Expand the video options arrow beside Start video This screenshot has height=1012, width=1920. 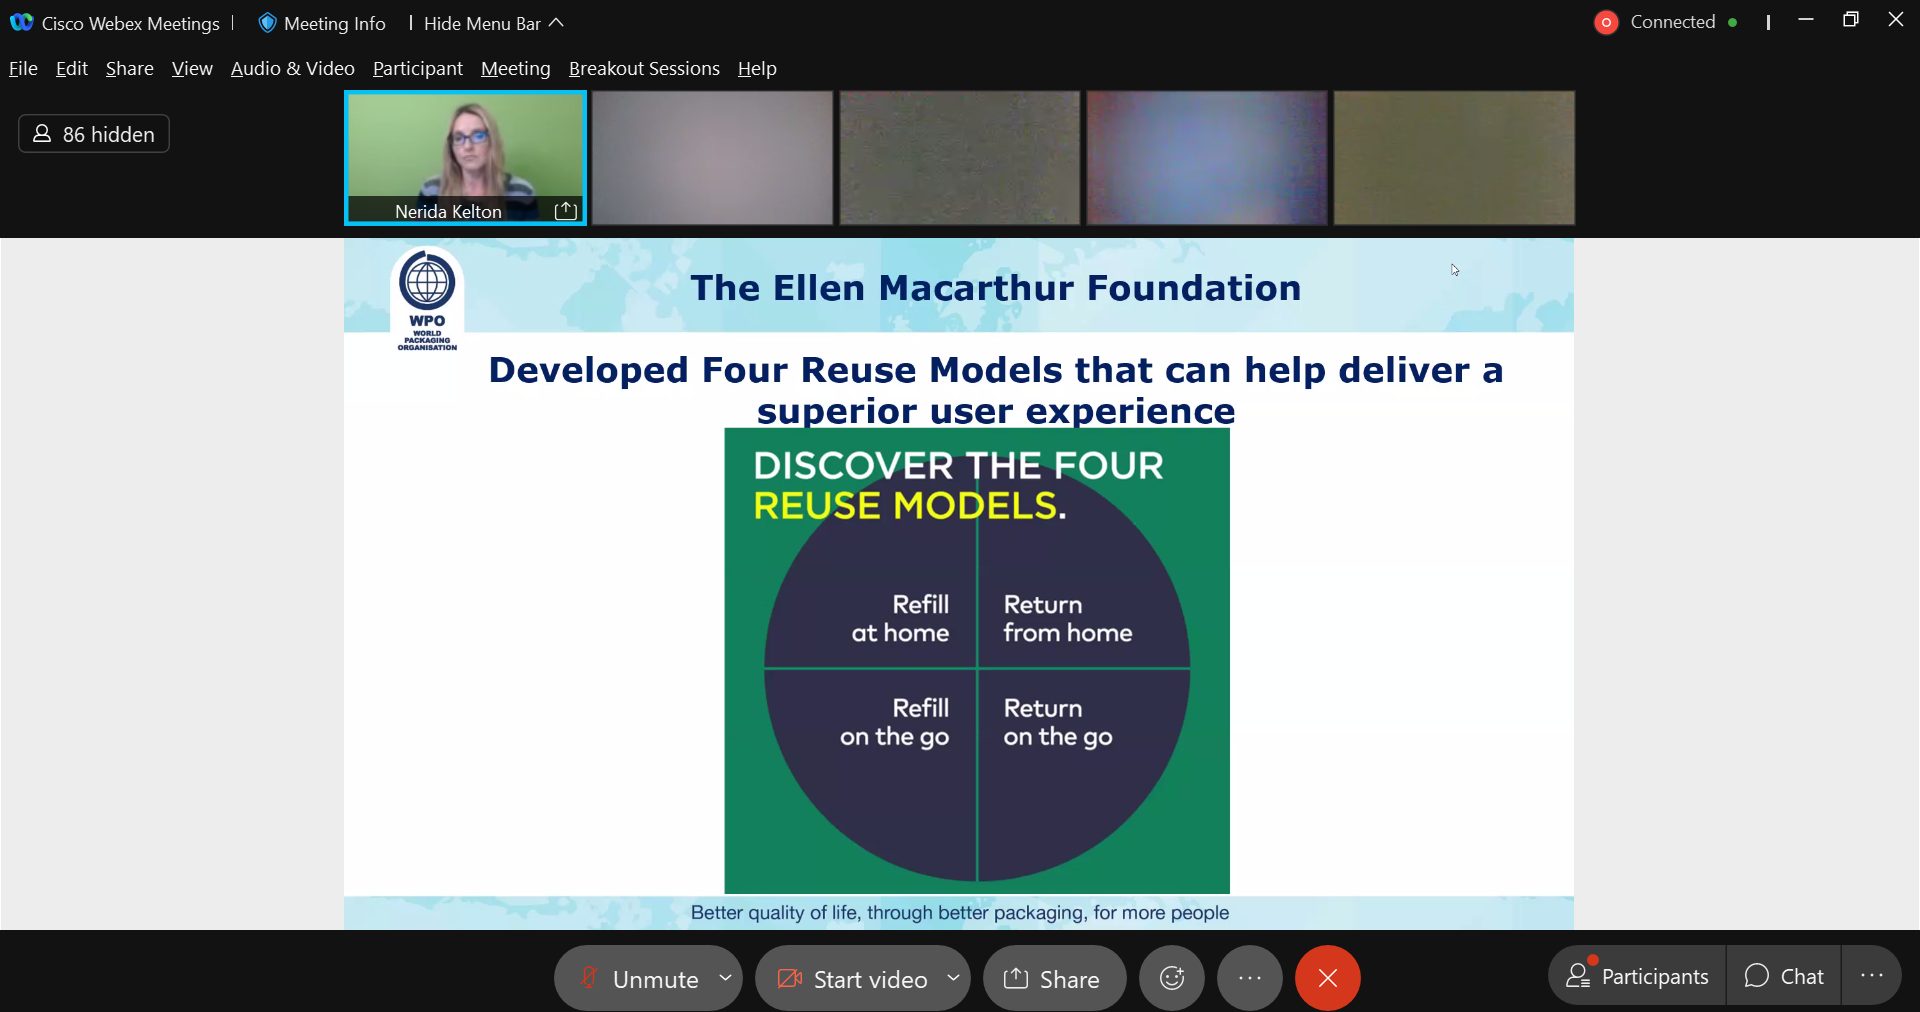tap(953, 977)
